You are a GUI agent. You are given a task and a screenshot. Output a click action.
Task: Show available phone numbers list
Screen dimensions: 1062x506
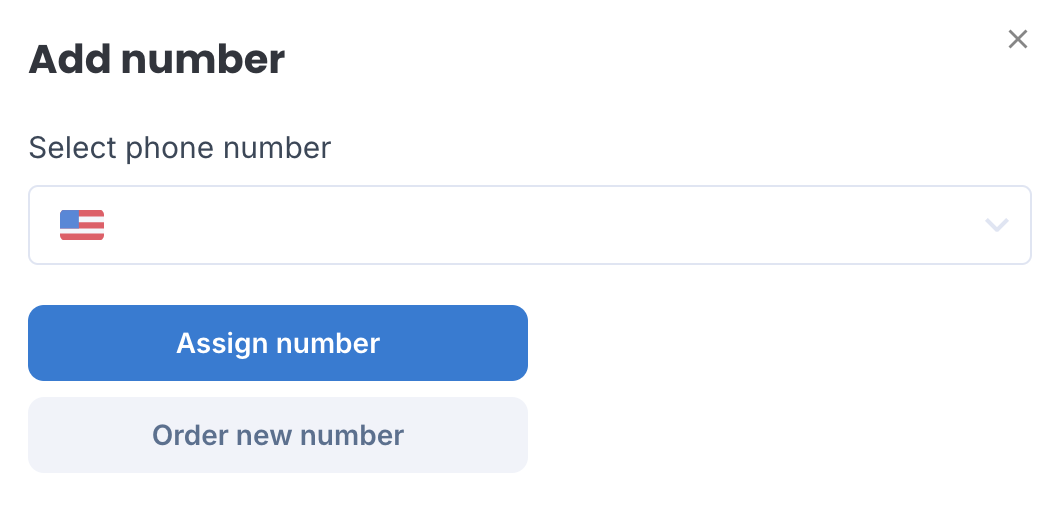click(530, 225)
